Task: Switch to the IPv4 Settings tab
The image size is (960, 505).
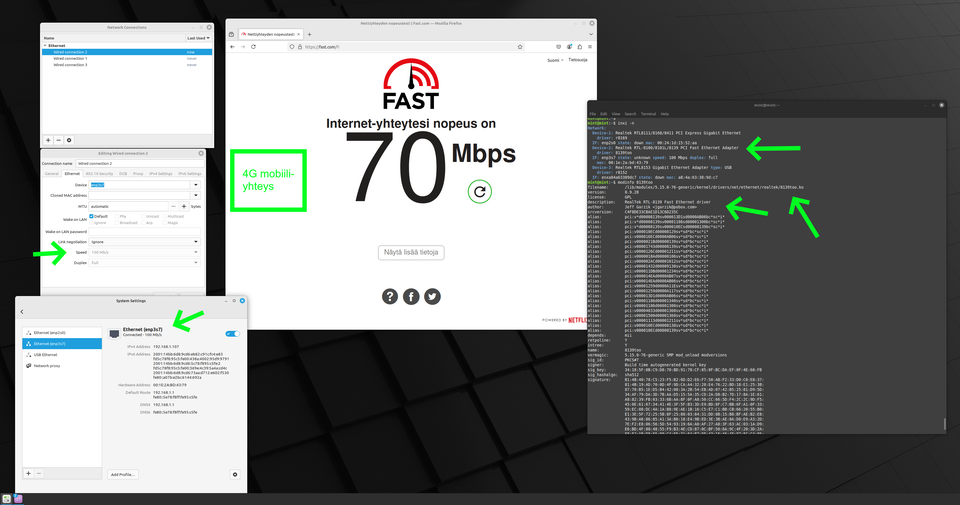Action: pyautogui.click(x=161, y=174)
